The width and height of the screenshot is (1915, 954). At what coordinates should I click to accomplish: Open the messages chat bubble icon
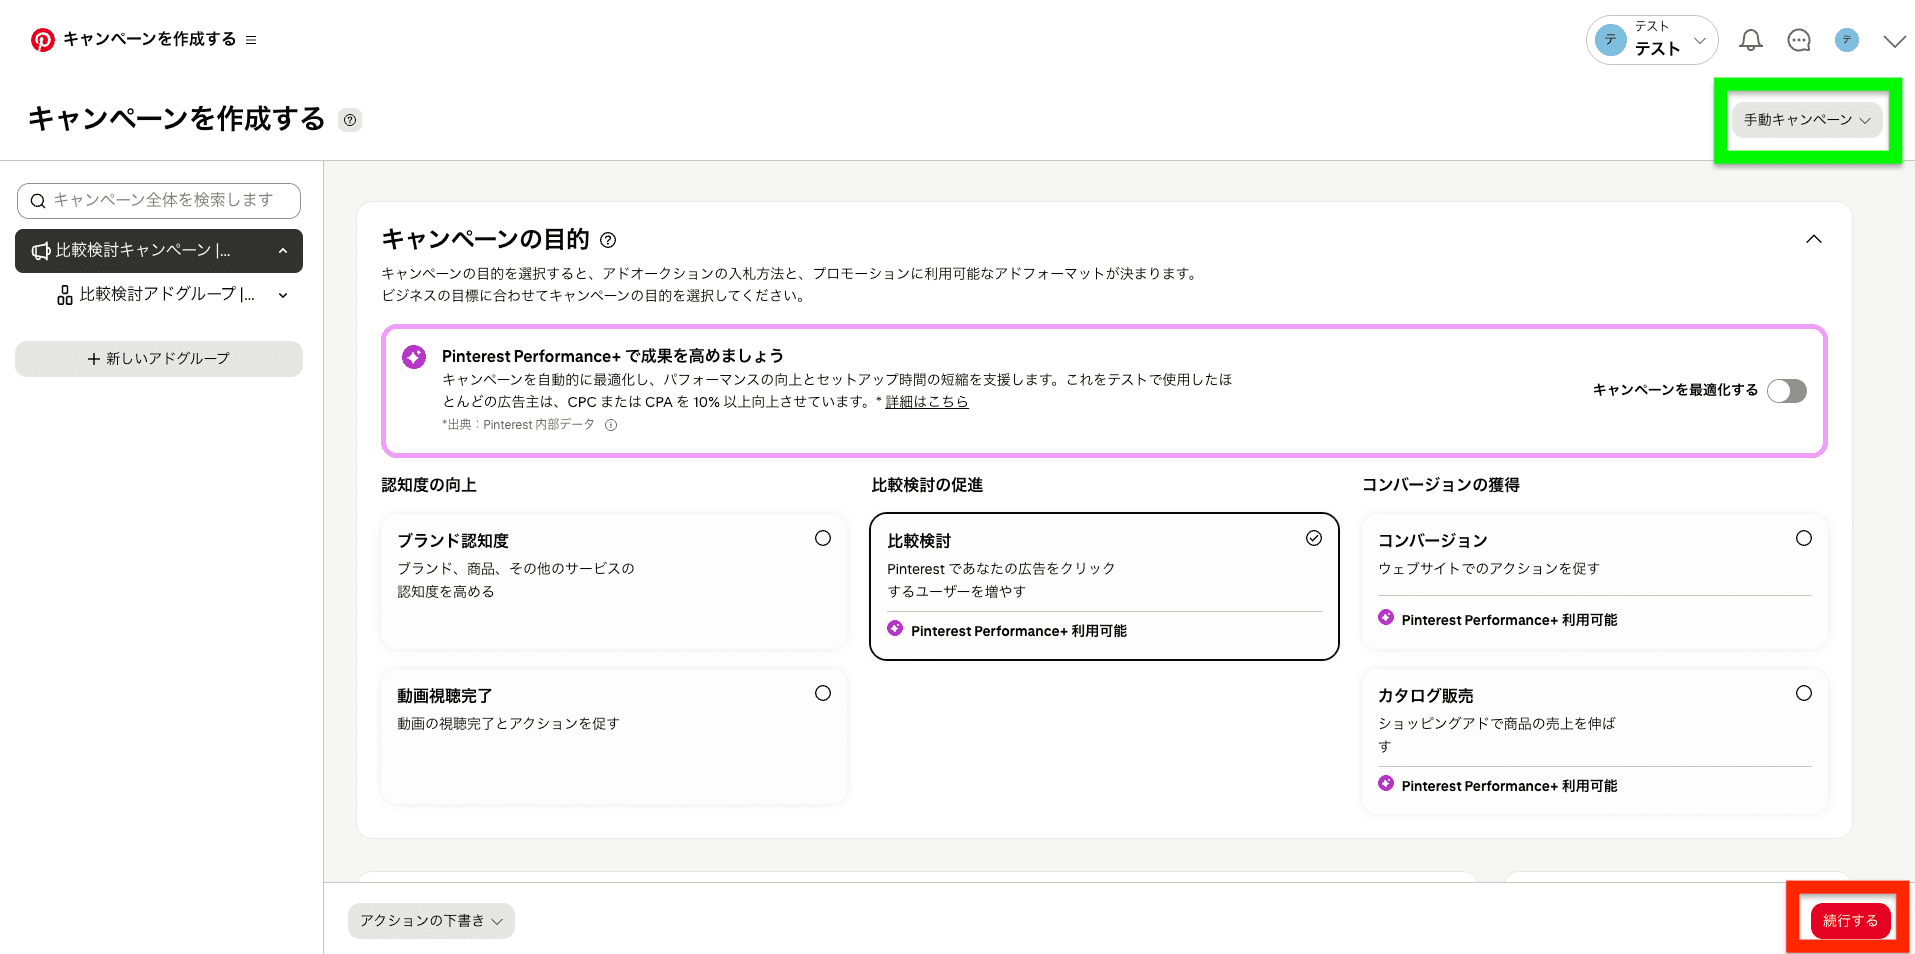click(1799, 40)
